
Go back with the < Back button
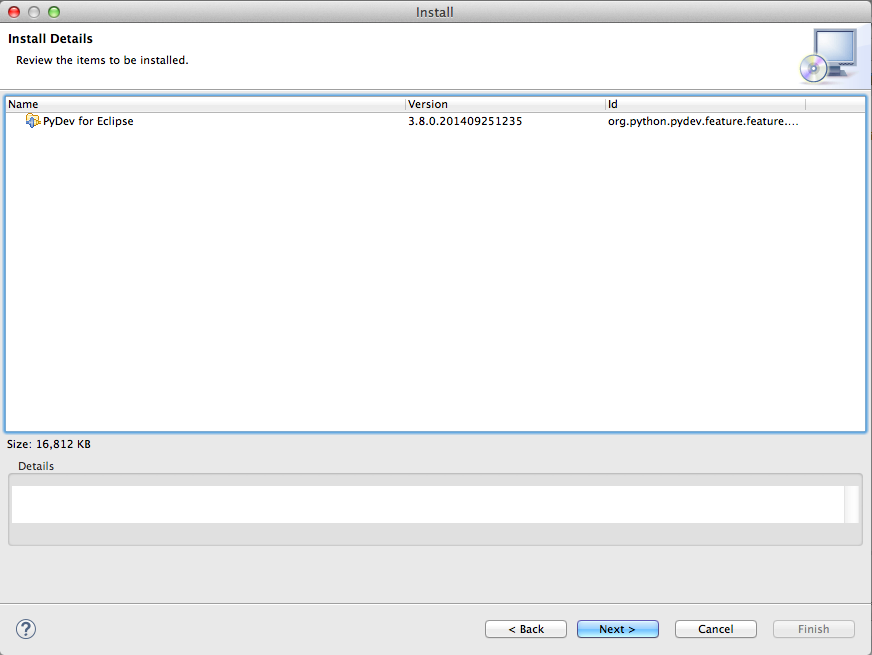pos(526,629)
